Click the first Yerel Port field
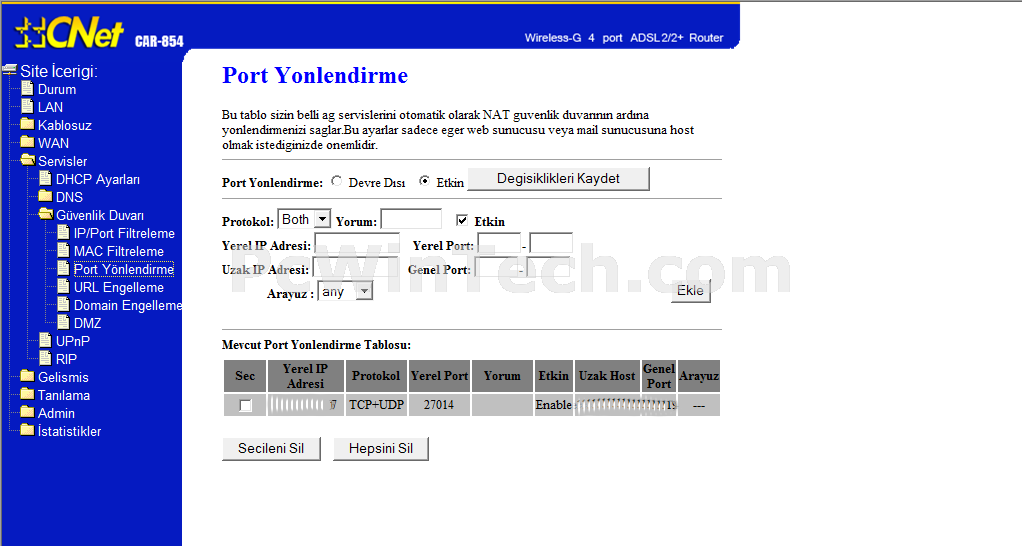The width and height of the screenshot is (1022, 546). [499, 244]
